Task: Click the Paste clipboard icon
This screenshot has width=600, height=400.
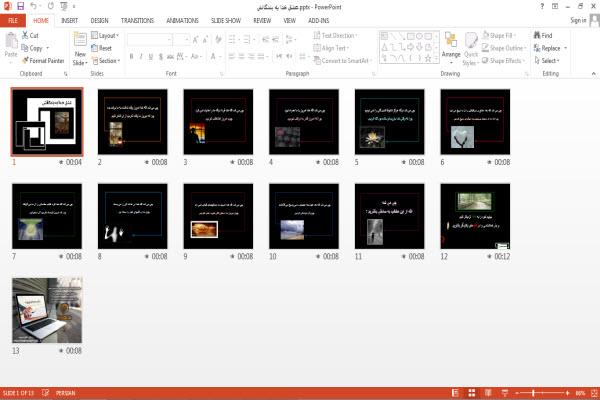Action: [11, 41]
